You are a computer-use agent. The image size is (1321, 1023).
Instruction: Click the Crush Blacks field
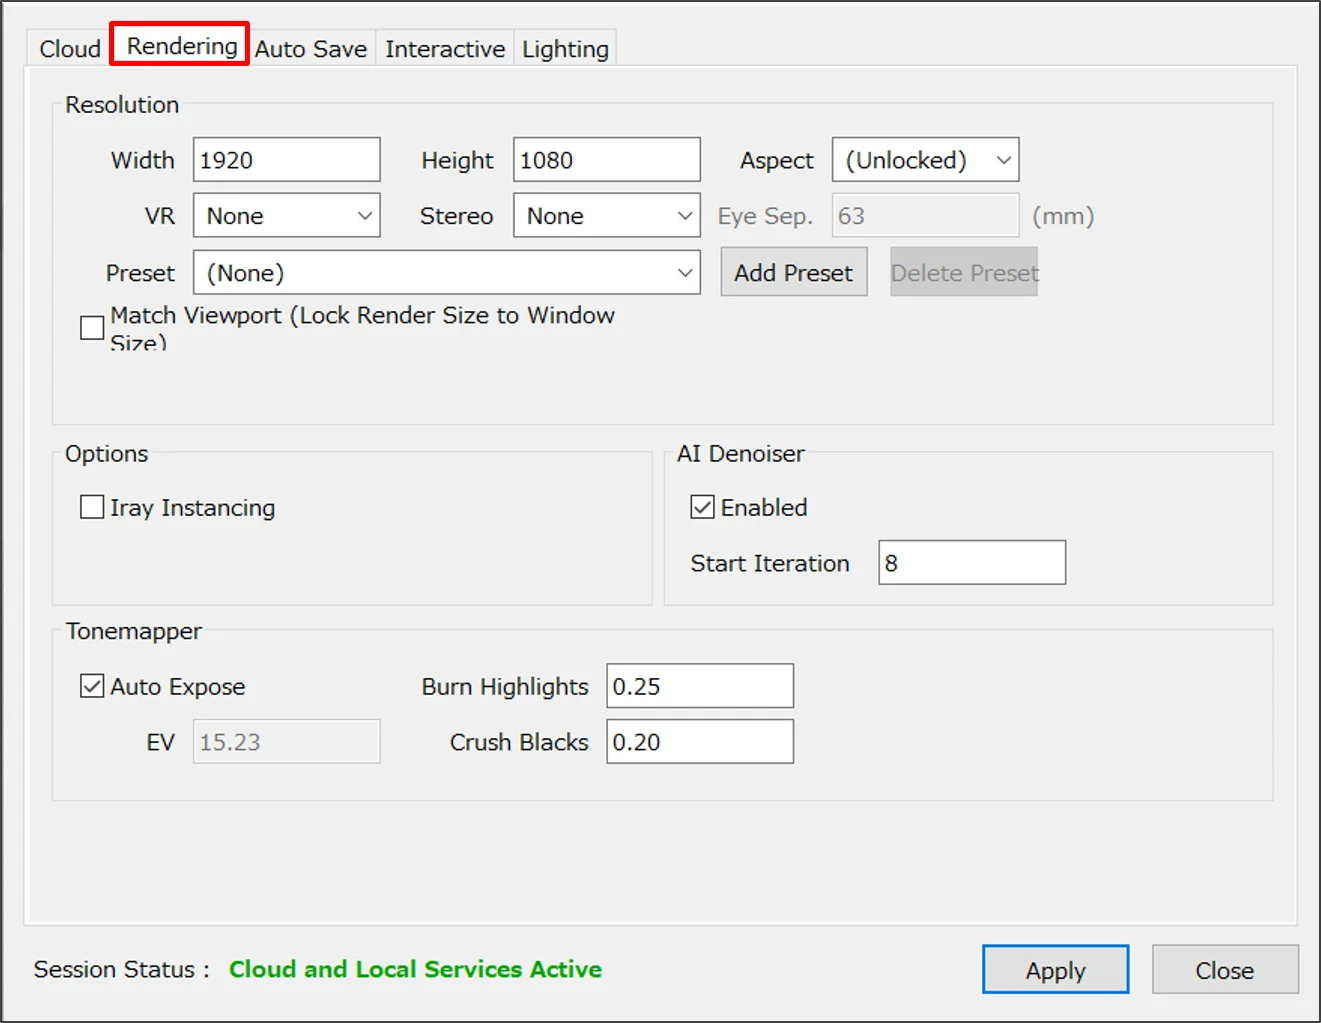(x=700, y=742)
